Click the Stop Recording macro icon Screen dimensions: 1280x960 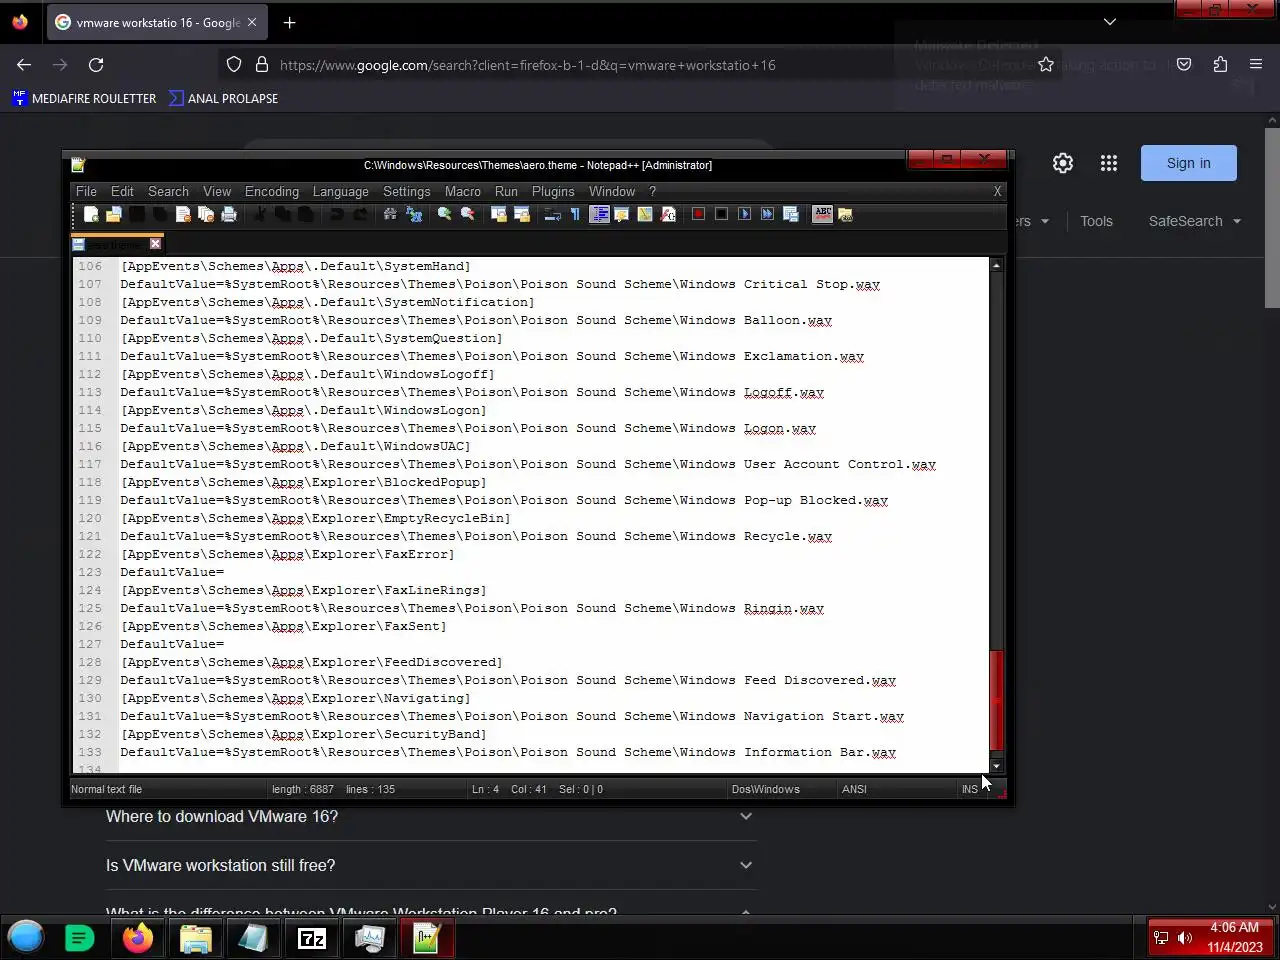coord(721,214)
